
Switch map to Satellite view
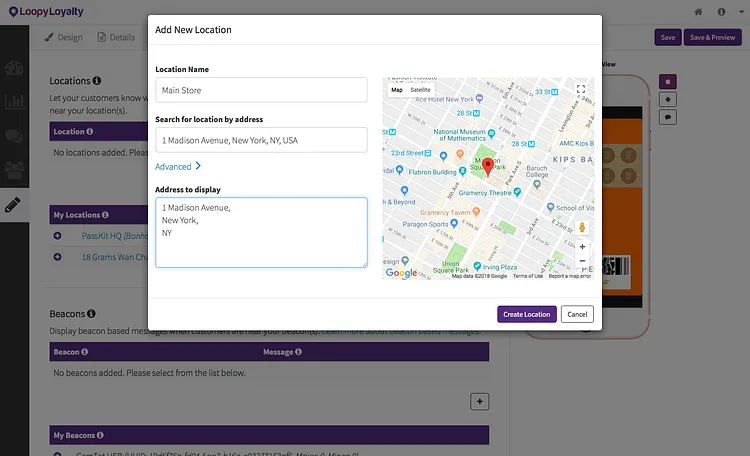tap(420, 89)
